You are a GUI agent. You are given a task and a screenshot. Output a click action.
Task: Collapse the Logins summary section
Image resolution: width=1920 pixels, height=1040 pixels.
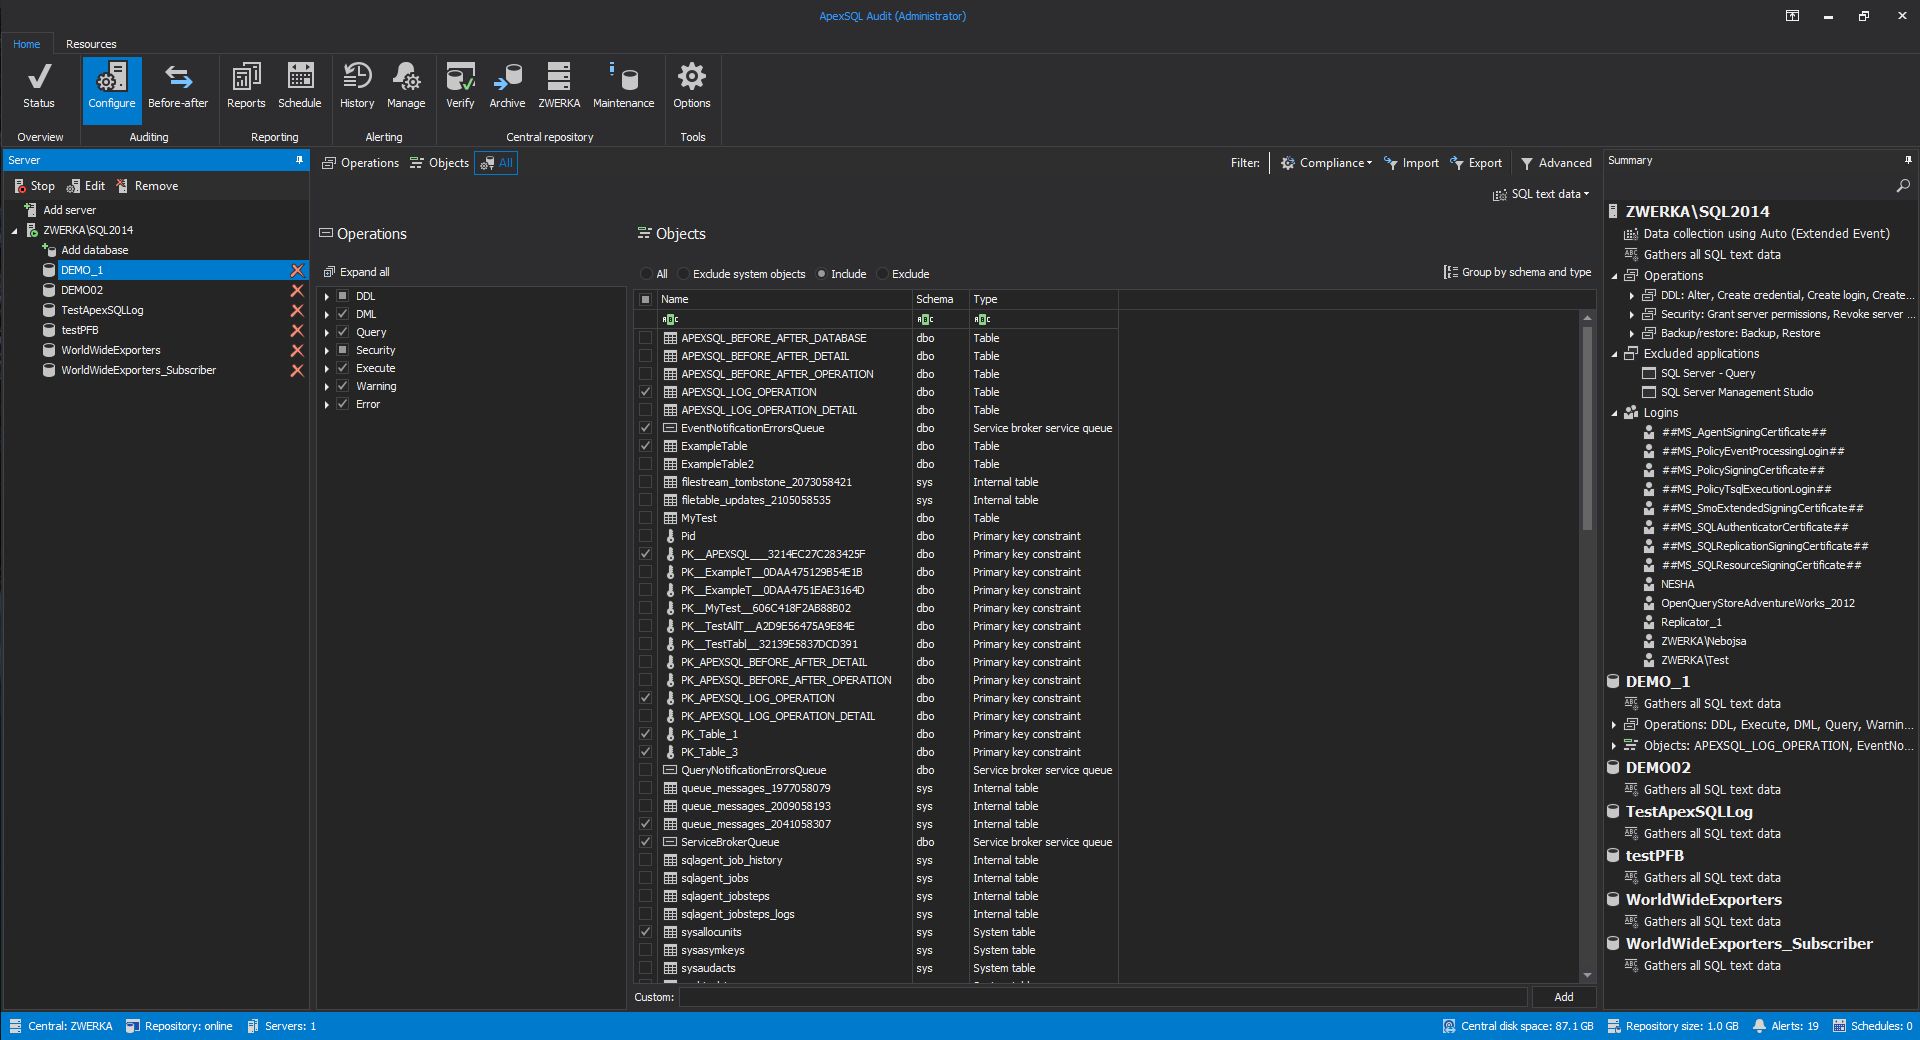(1614, 413)
